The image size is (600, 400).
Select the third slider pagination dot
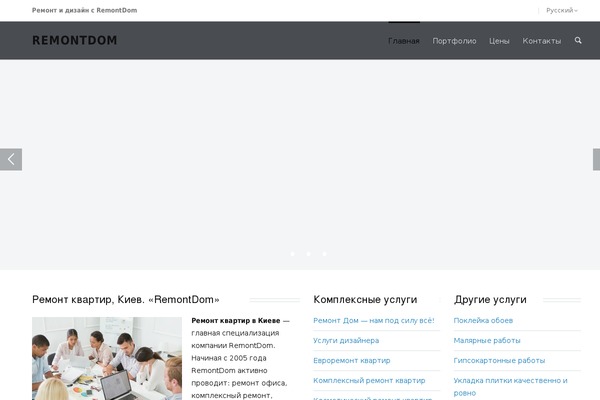[324, 254]
